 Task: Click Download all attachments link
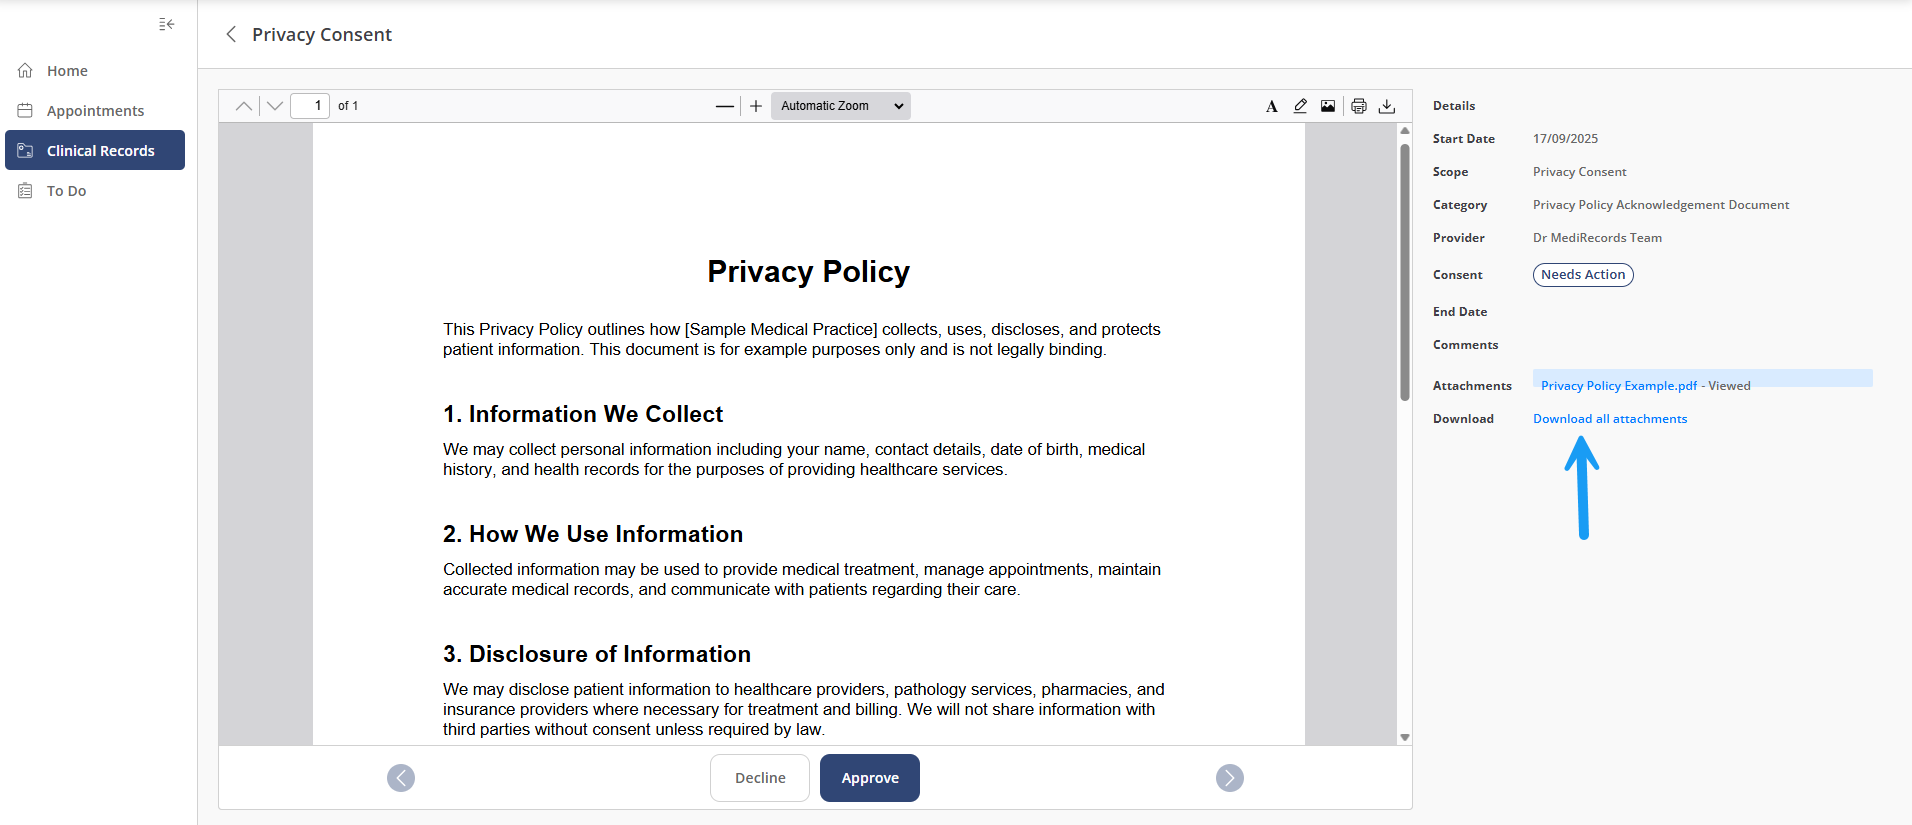pos(1609,419)
